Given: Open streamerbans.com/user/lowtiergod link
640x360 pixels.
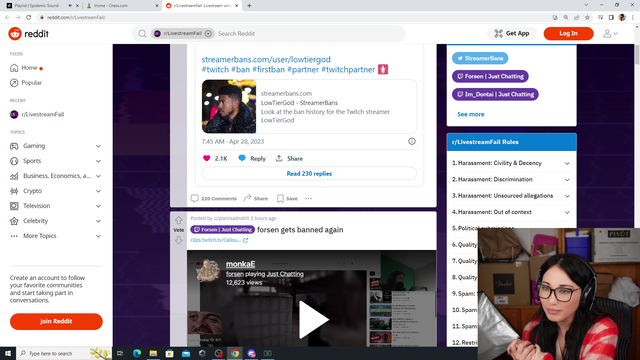Looking at the screenshot, I should pyautogui.click(x=266, y=60).
